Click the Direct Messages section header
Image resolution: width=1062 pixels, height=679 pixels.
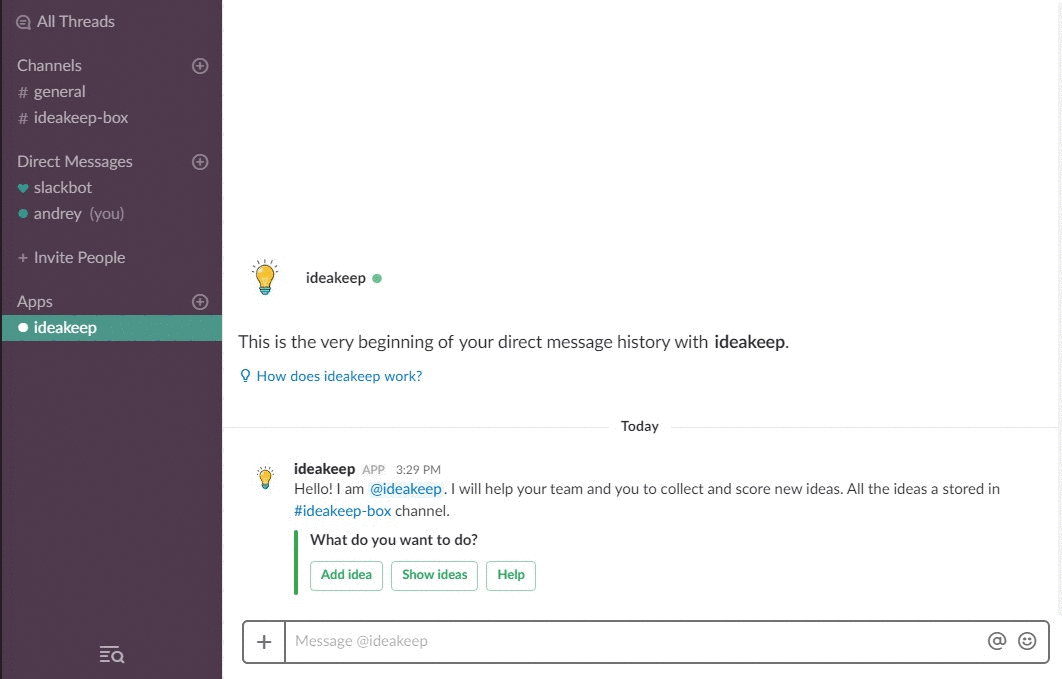tap(75, 162)
